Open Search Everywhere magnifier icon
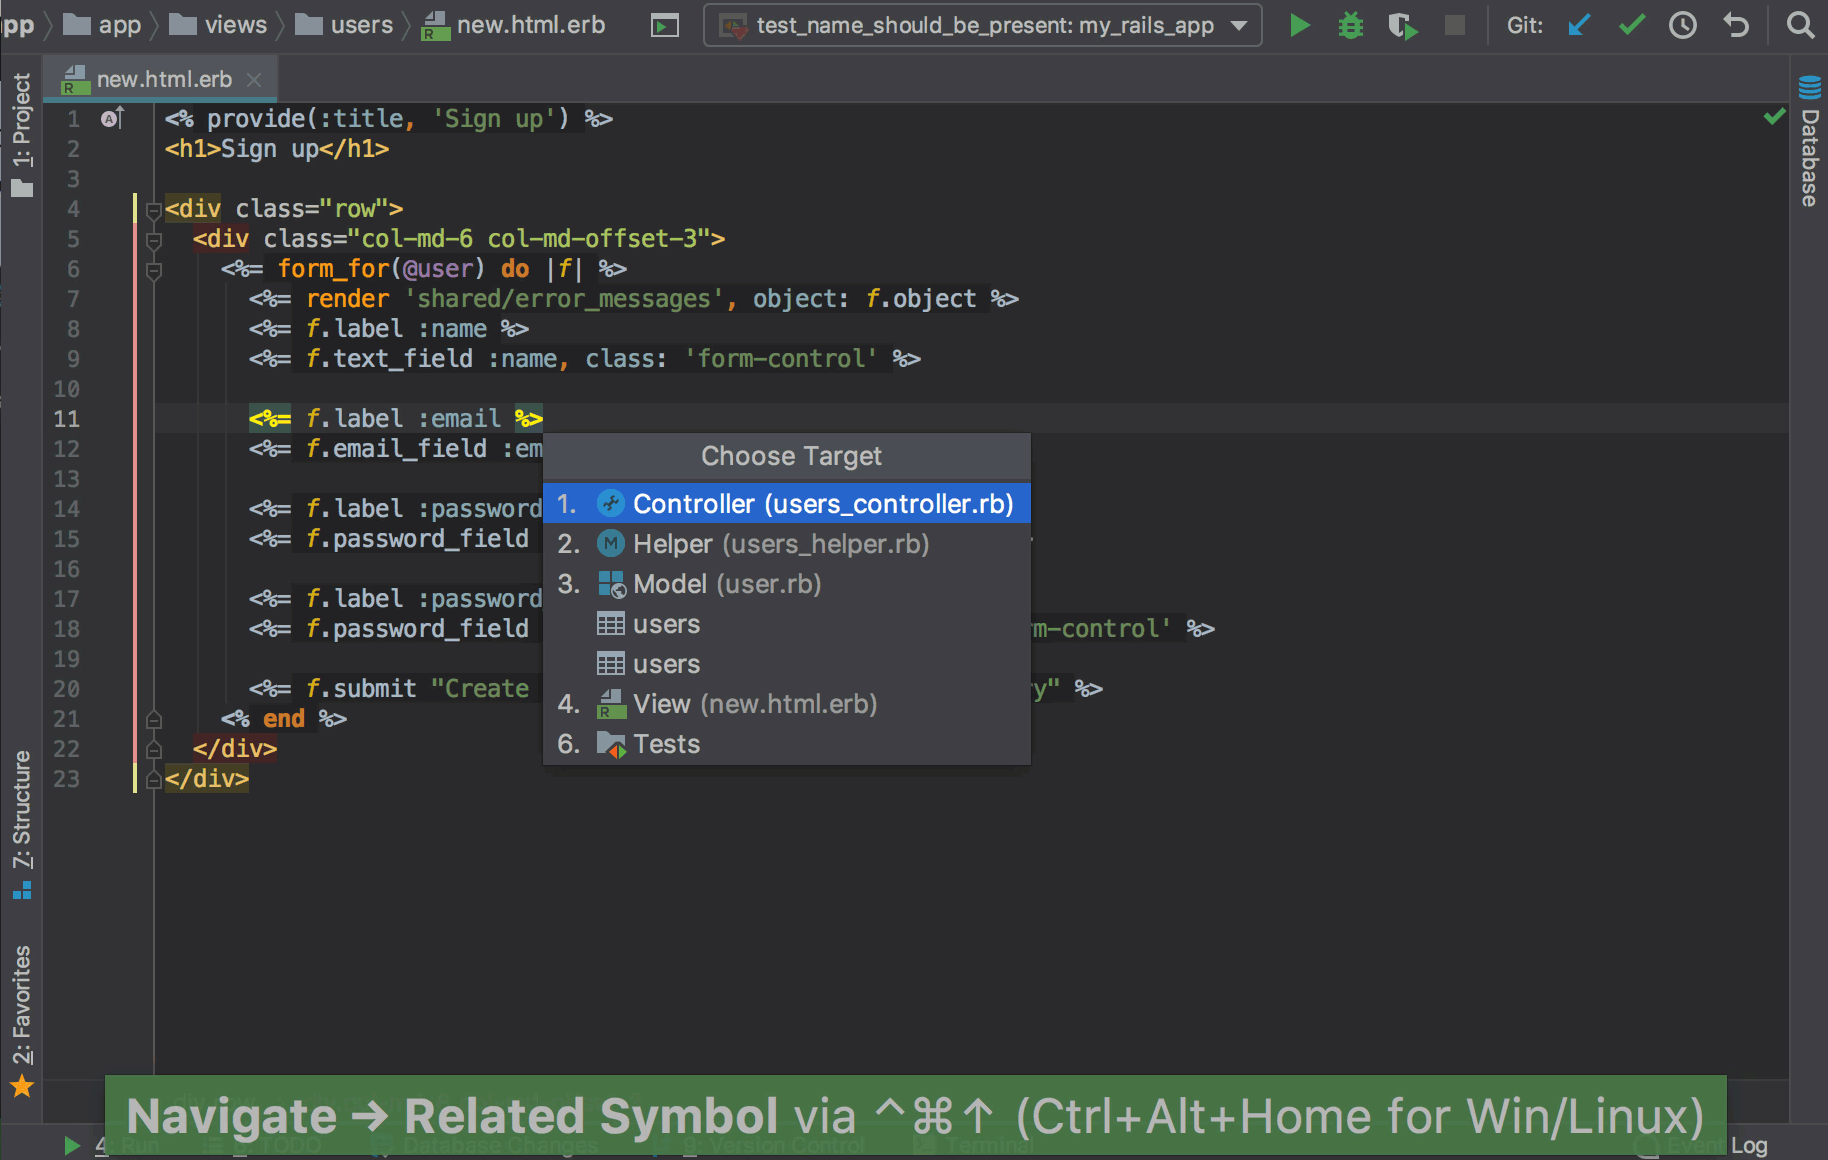The width and height of the screenshot is (1828, 1160). click(x=1800, y=25)
